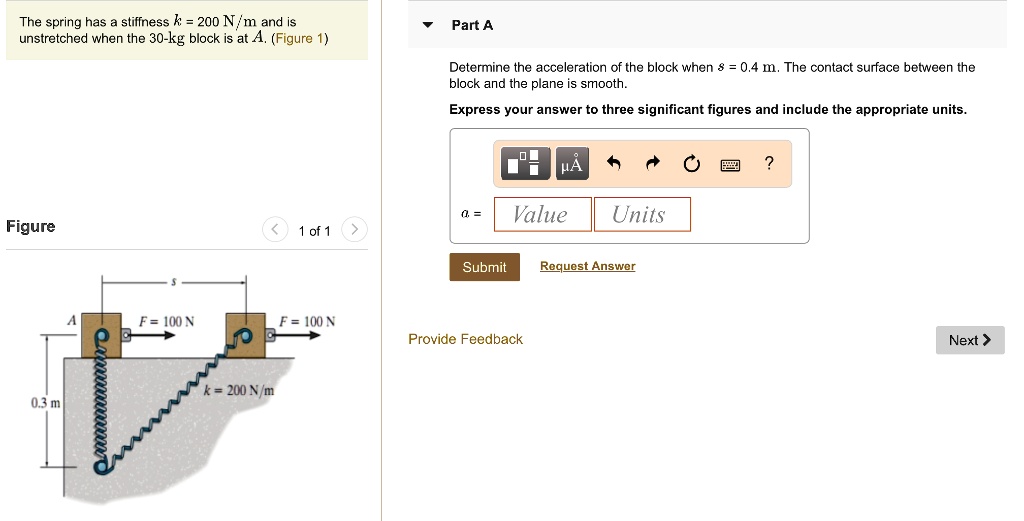
Task: Redo the last answer edit
Action: [x=652, y=164]
